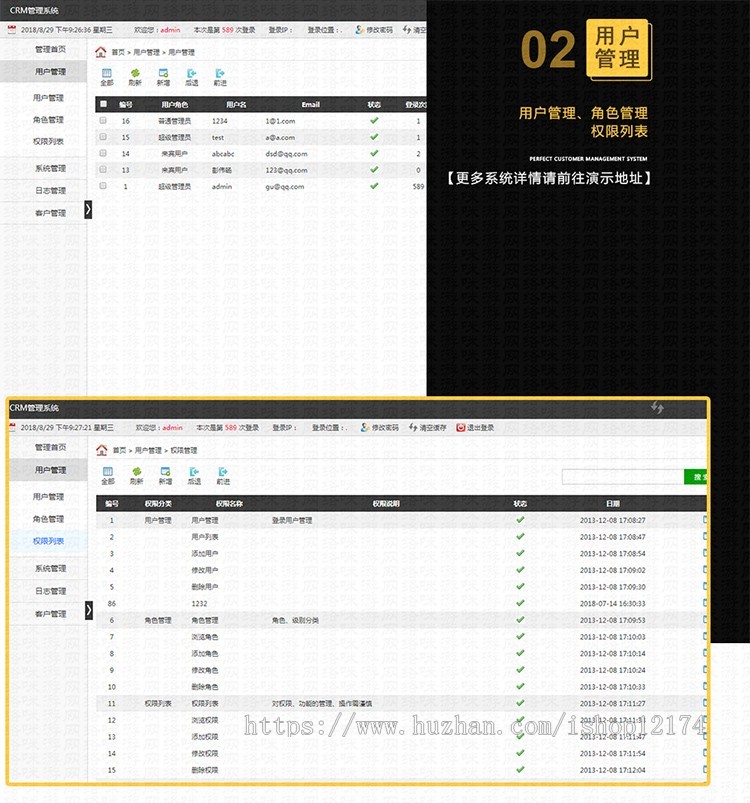Expand 日志管理 section in lower window sidebar
This screenshot has height=803, width=750.
pos(48,591)
